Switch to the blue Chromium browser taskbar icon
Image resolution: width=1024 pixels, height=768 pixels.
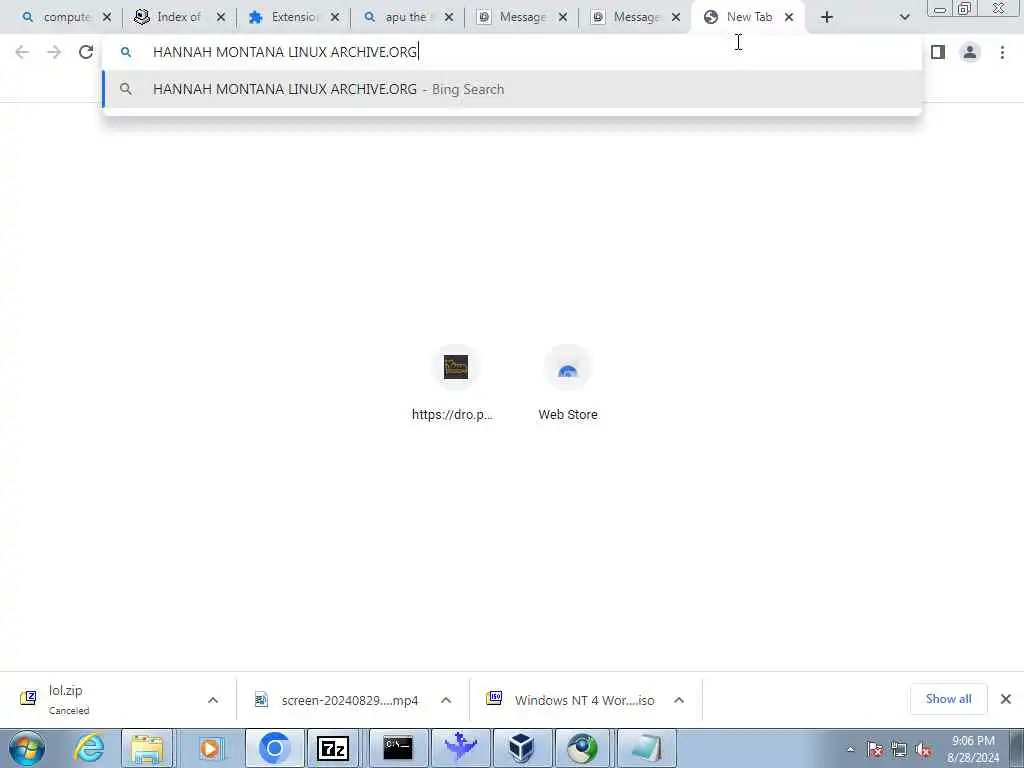[x=274, y=748]
